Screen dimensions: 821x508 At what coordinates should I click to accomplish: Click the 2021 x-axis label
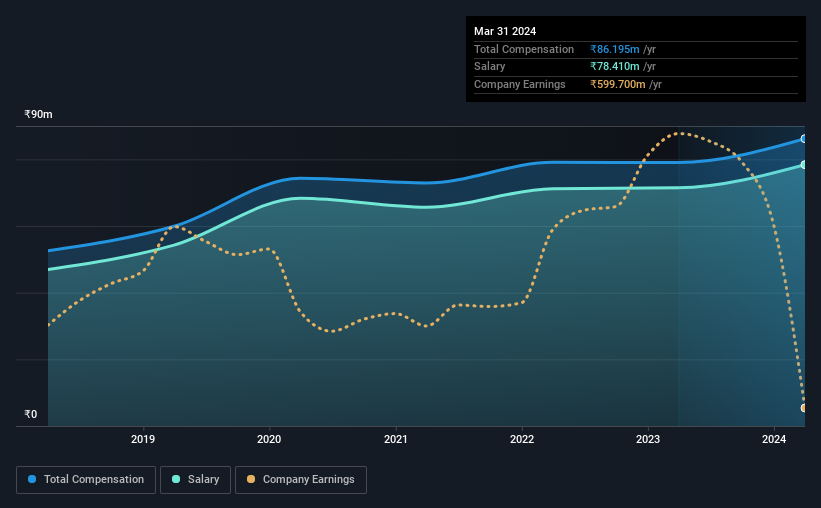(x=395, y=439)
